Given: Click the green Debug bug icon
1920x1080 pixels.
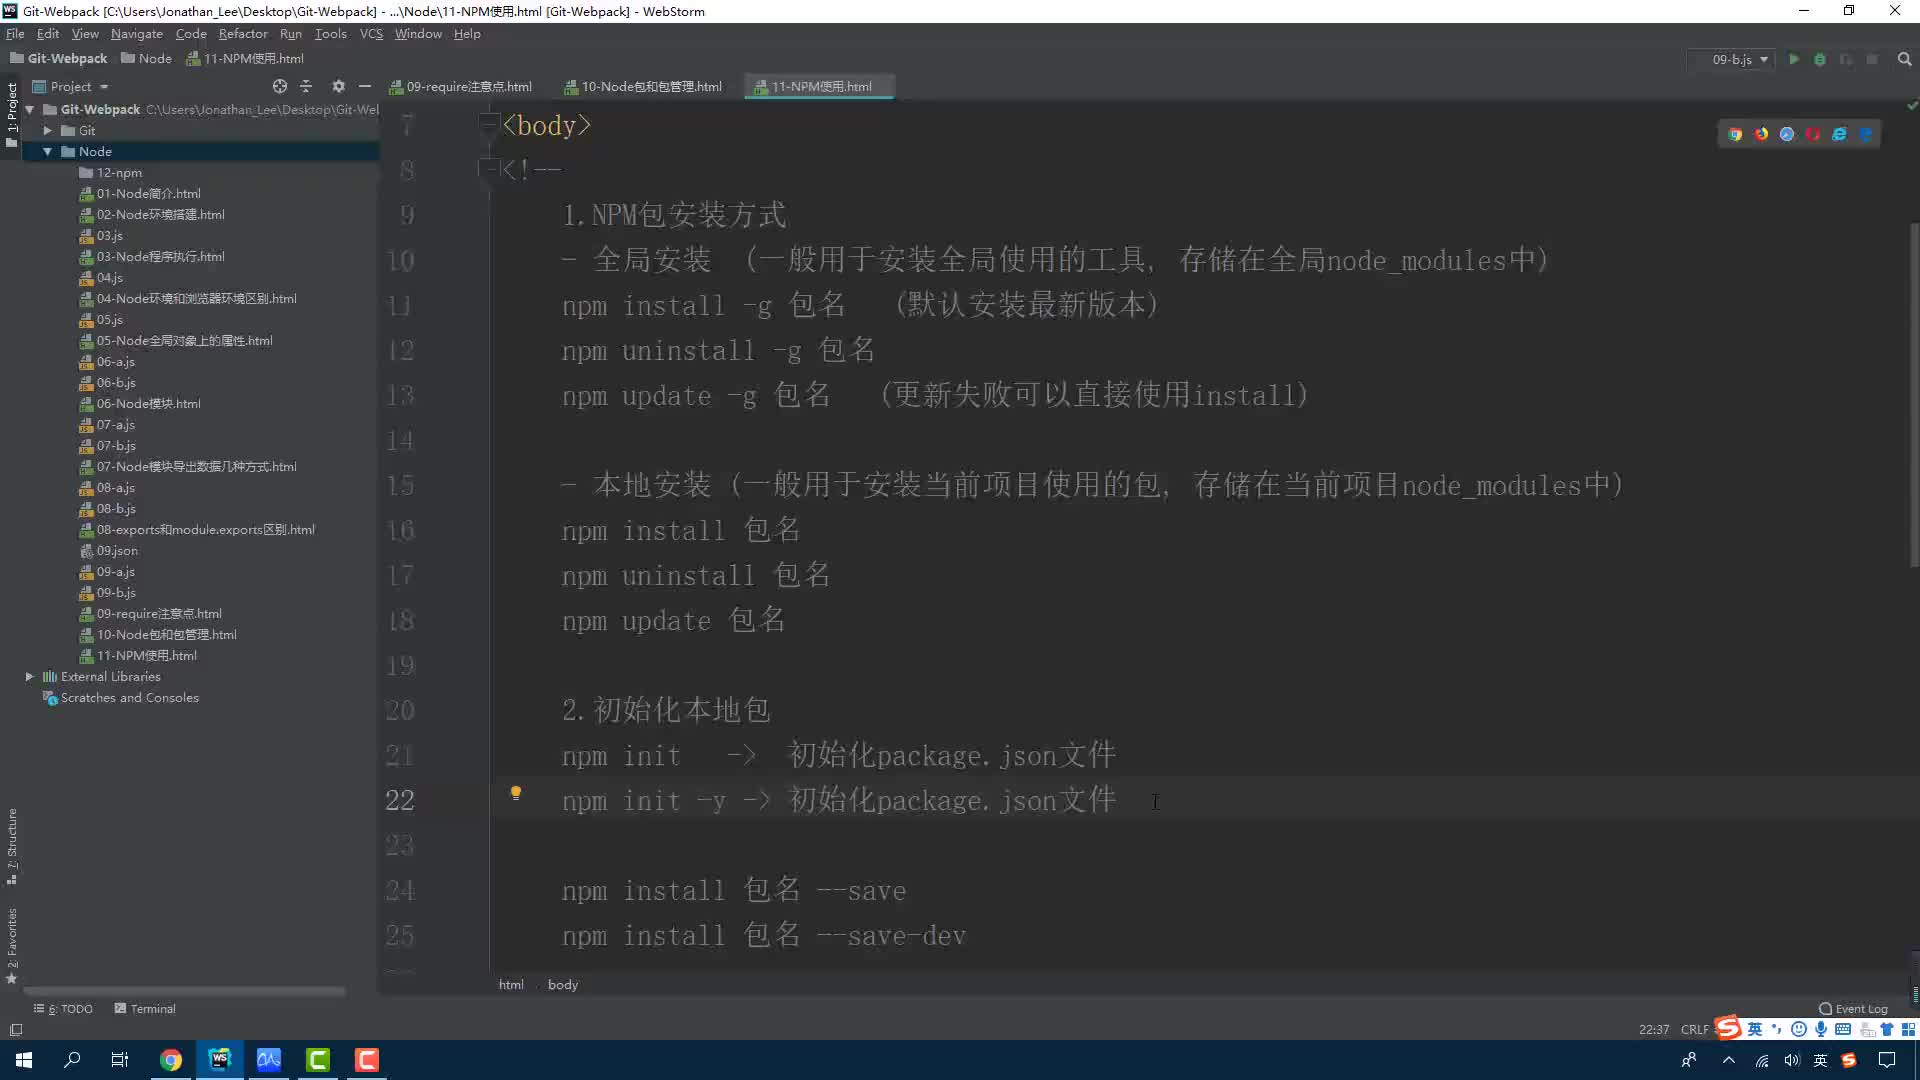Looking at the screenshot, I should pos(1820,59).
